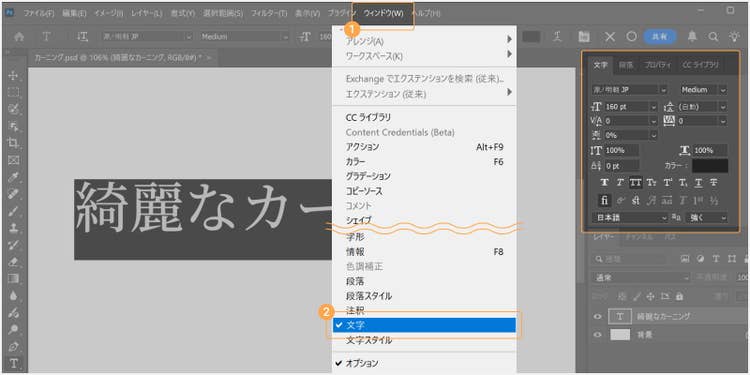Image resolution: width=750 pixels, height=375 pixels.
Task: Open the Discover lightbulb icon
Action: coord(734,36)
